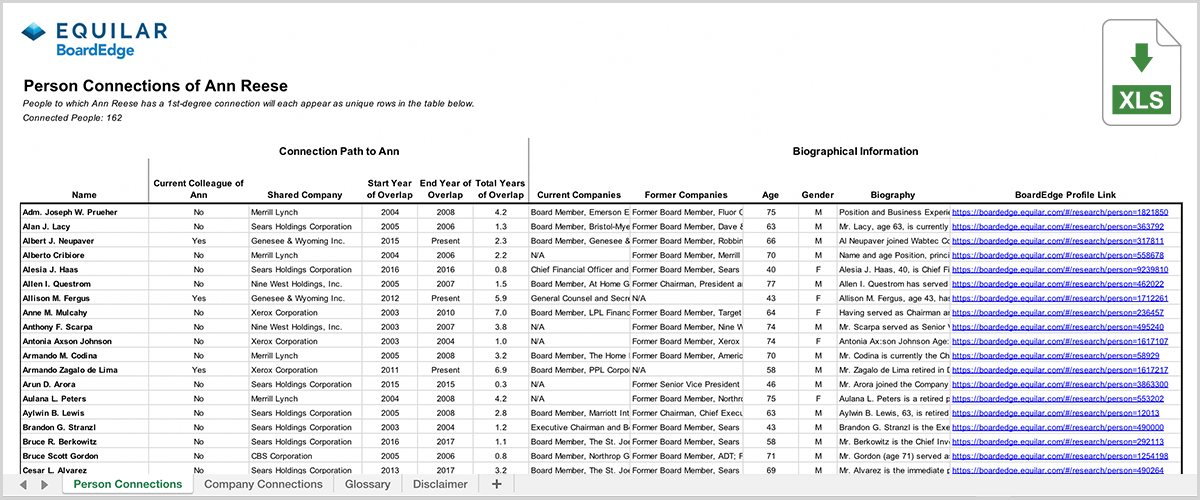The height and width of the screenshot is (500, 1200).
Task: Click the Gender column header
Action: pos(818,195)
